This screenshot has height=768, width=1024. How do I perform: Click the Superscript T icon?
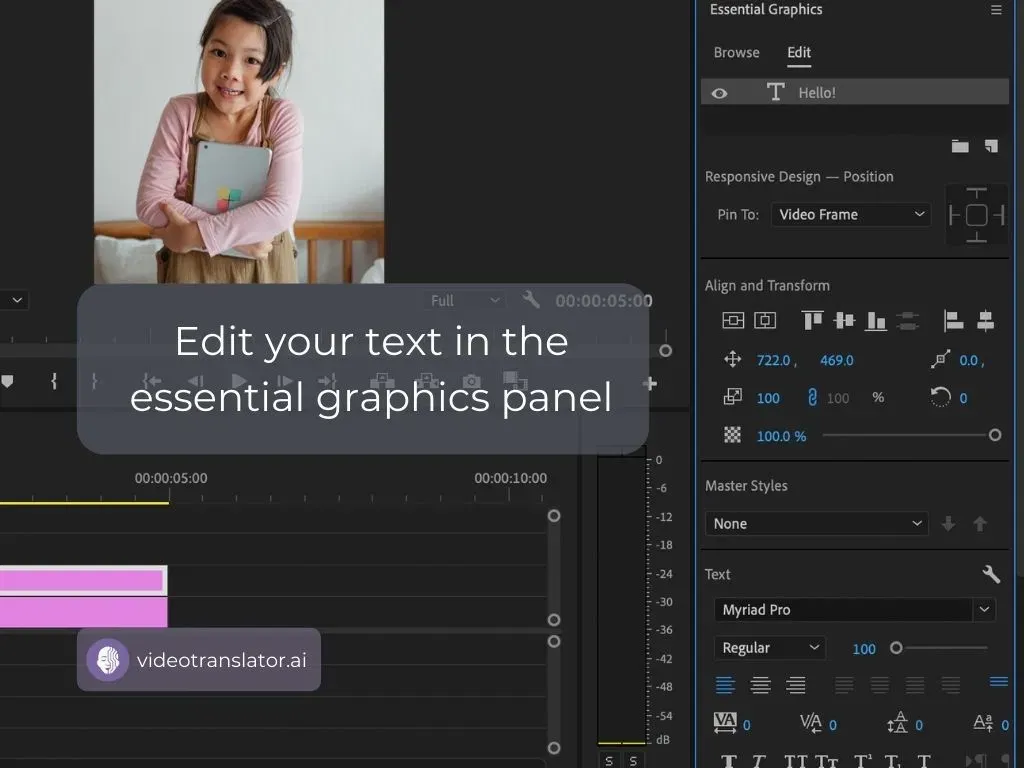[863, 761]
